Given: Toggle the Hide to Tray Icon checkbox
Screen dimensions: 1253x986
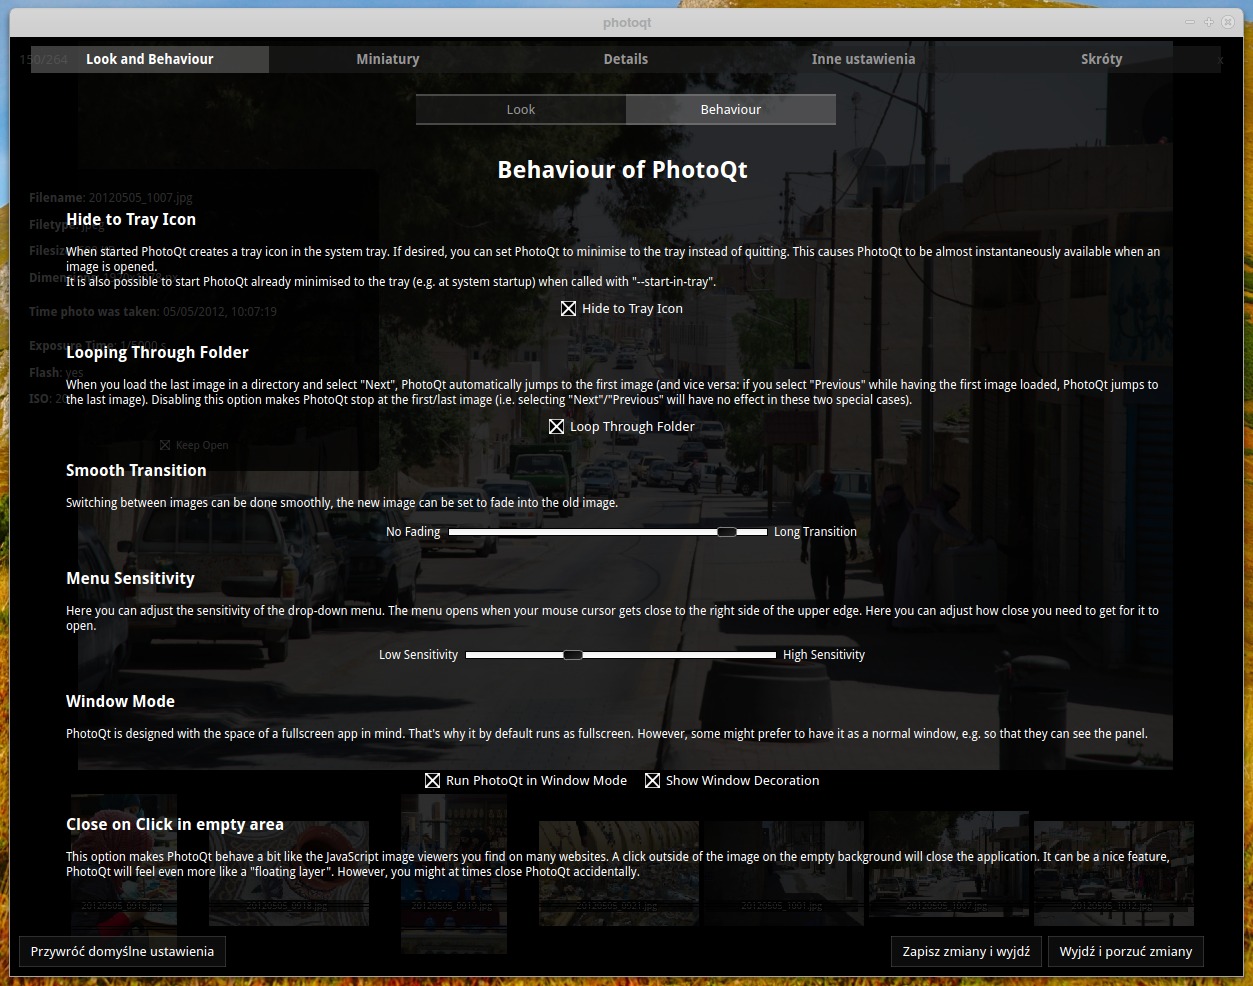Looking at the screenshot, I should point(568,309).
